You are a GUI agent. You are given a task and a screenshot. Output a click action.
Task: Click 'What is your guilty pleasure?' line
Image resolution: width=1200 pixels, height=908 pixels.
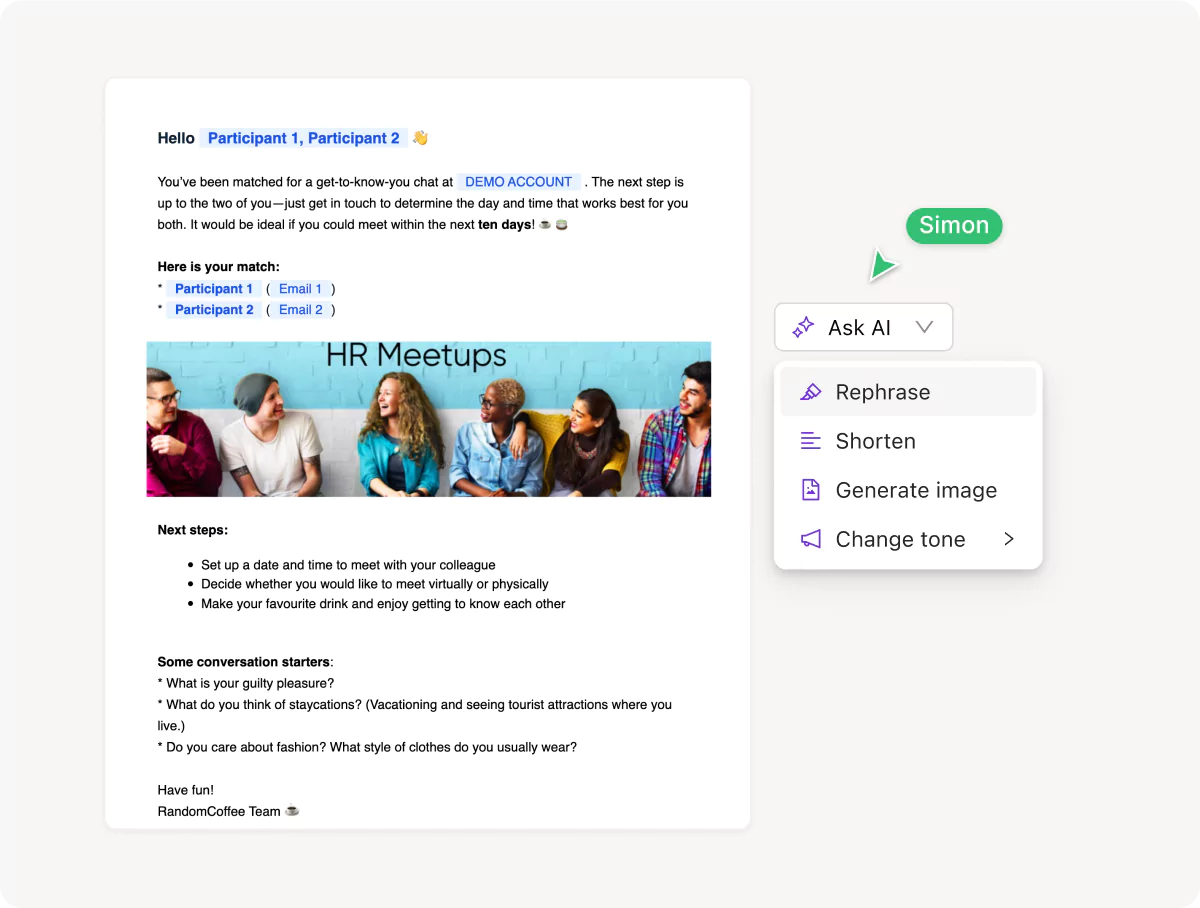coord(246,684)
